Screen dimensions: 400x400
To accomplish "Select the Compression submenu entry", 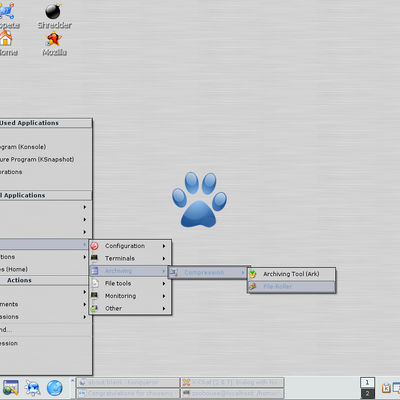I will click(208, 273).
